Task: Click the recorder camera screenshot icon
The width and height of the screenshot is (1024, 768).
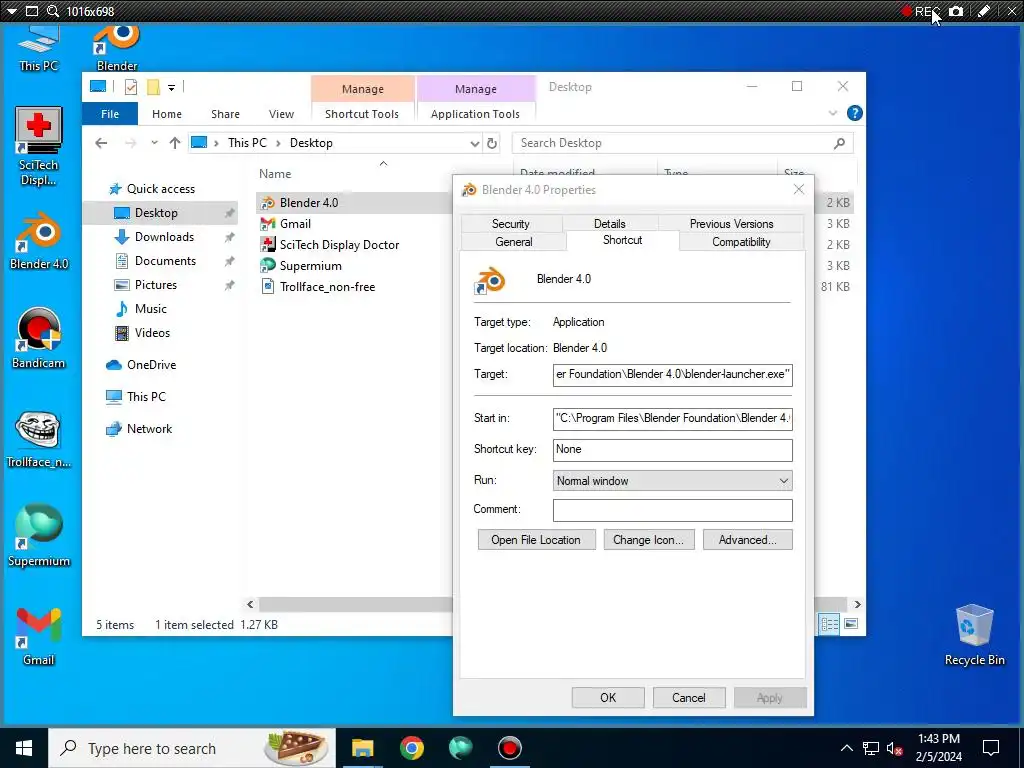Action: (x=955, y=11)
